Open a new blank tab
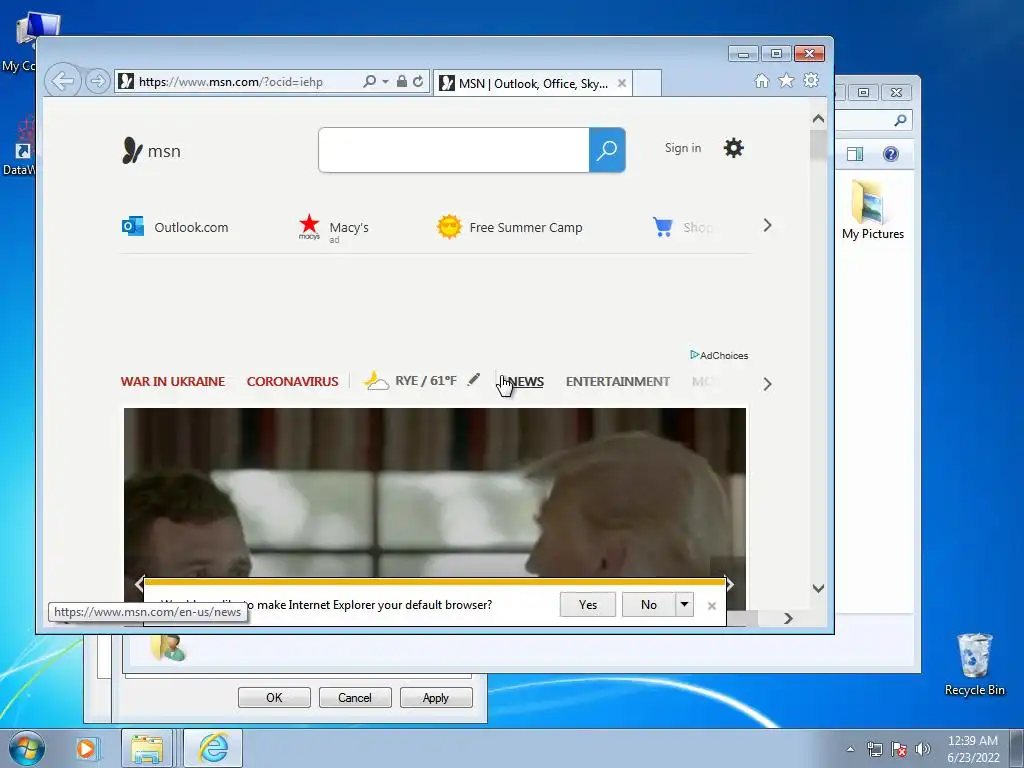 coord(647,84)
